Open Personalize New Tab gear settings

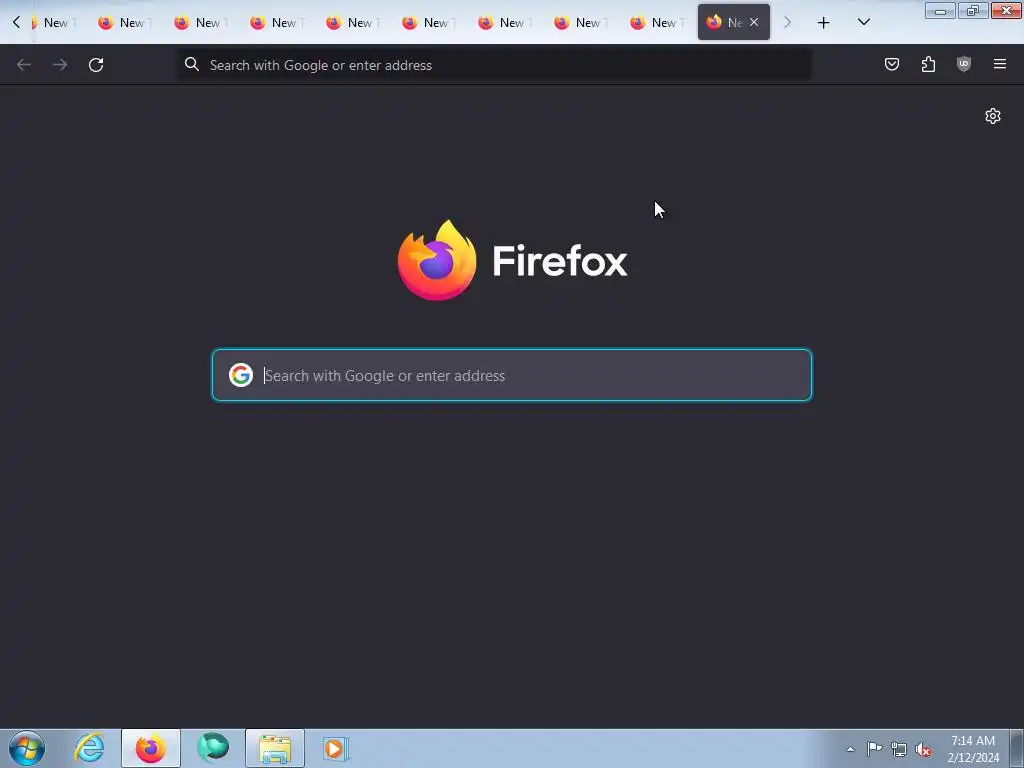(993, 116)
